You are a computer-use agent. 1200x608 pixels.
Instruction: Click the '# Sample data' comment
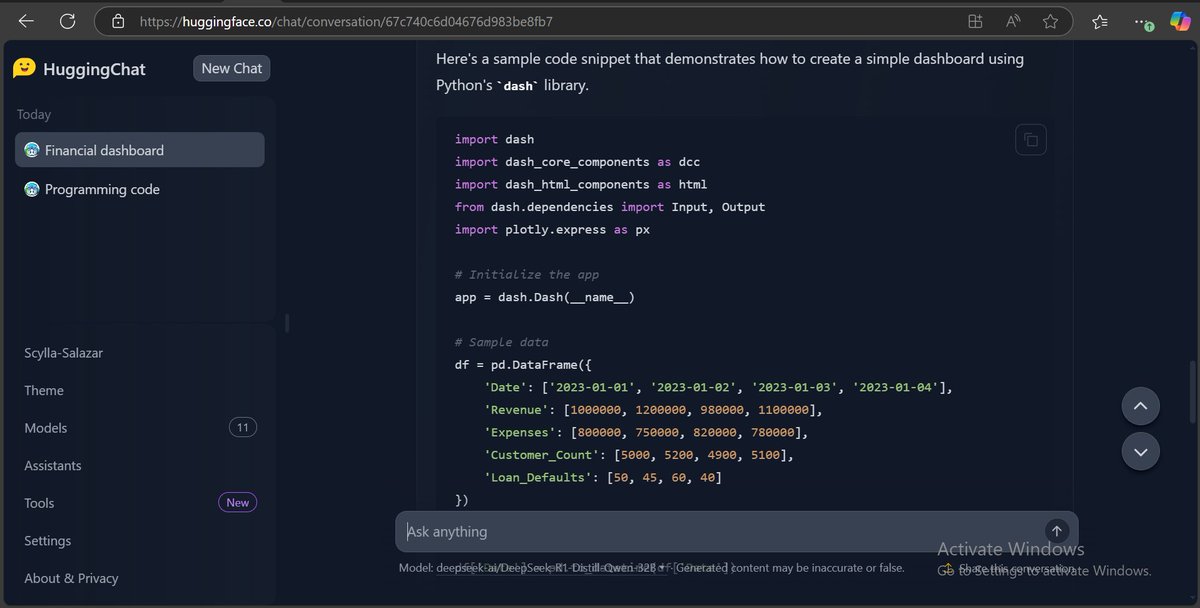(x=502, y=342)
